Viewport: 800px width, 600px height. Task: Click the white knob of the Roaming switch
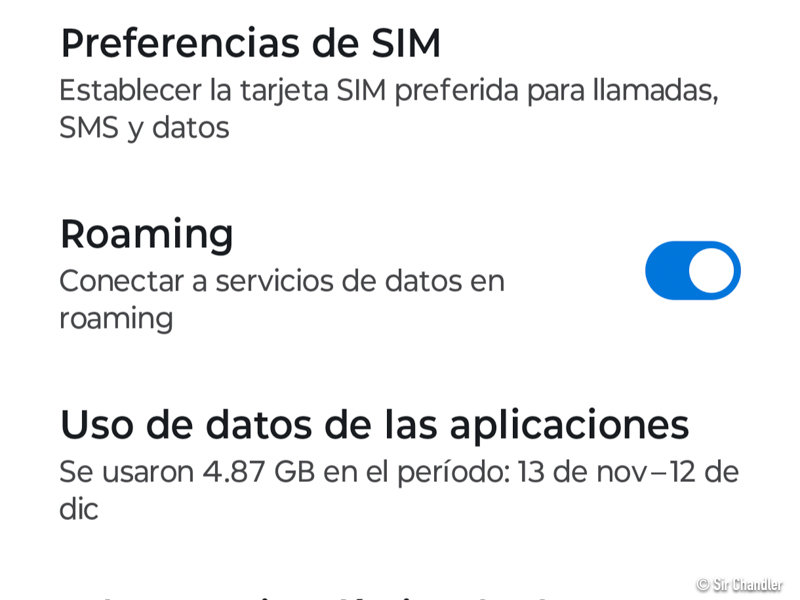(x=711, y=271)
